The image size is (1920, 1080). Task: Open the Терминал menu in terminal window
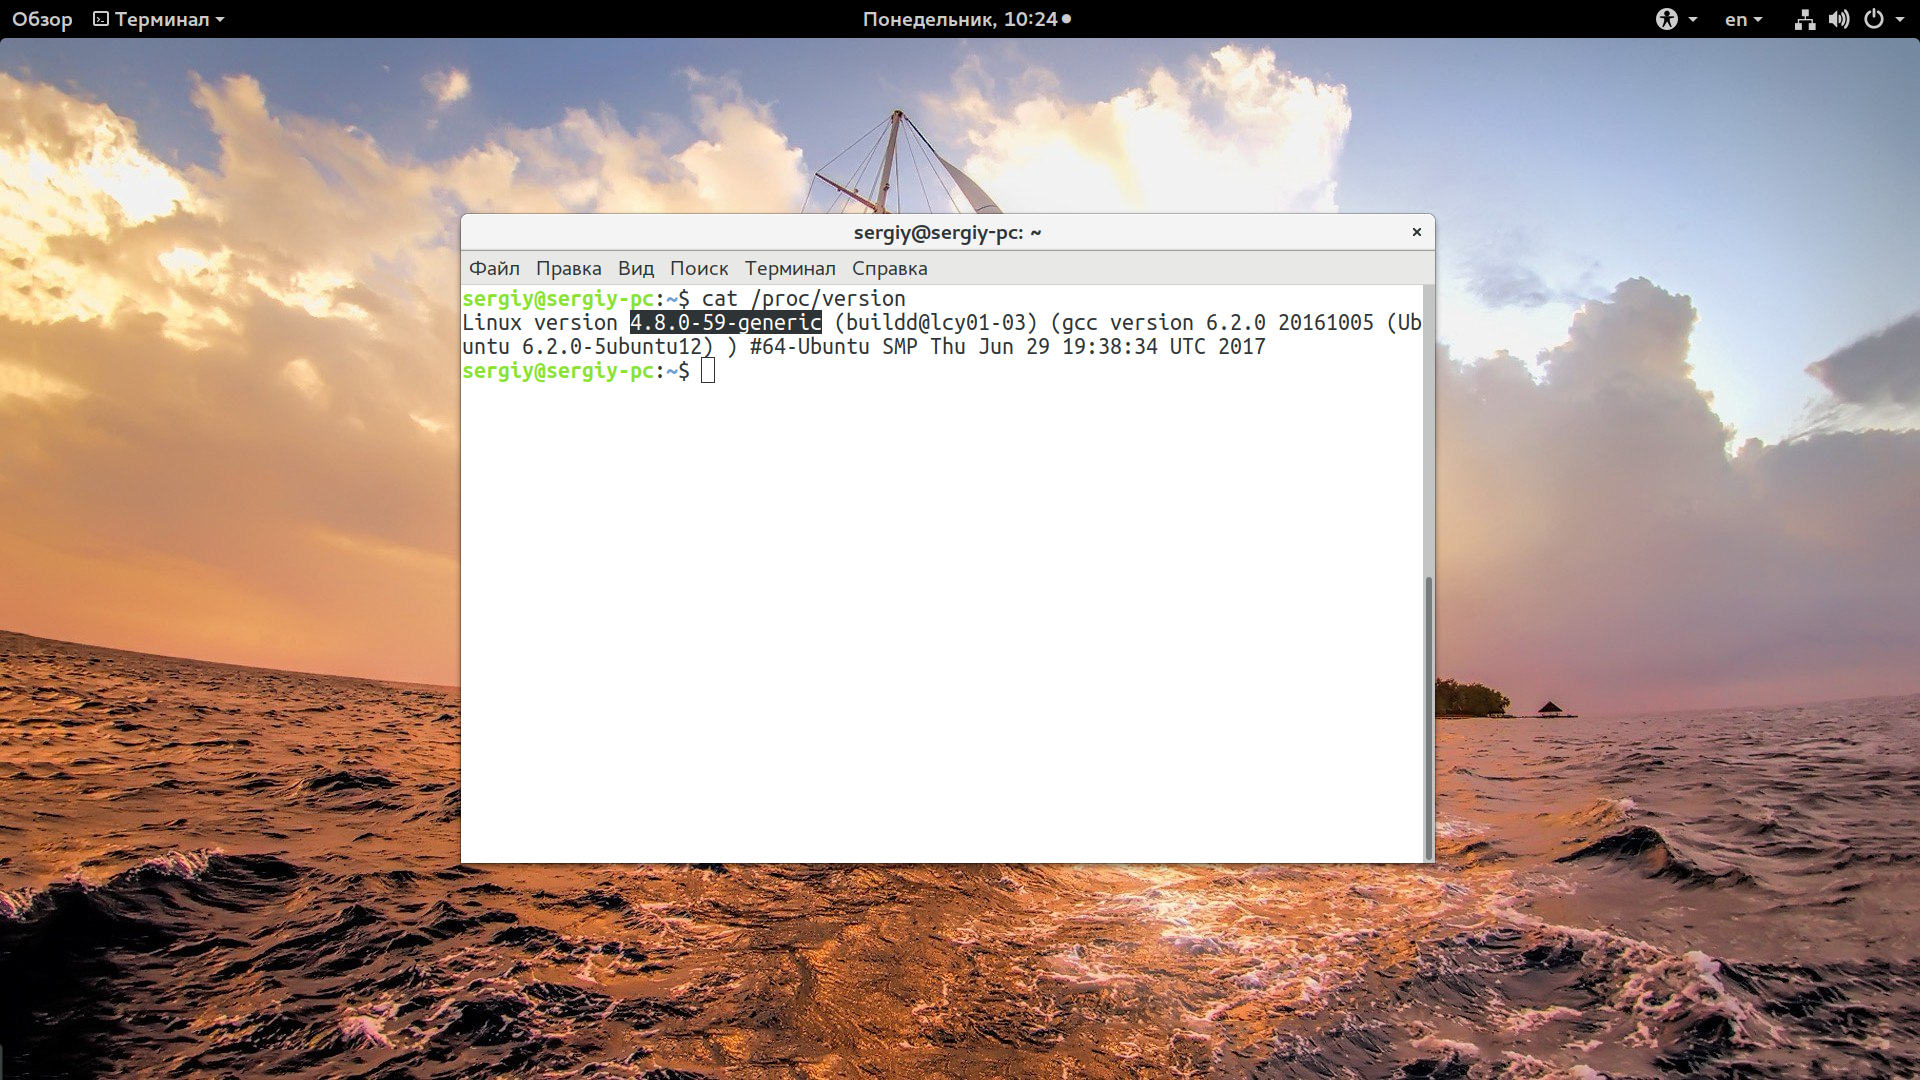click(789, 268)
